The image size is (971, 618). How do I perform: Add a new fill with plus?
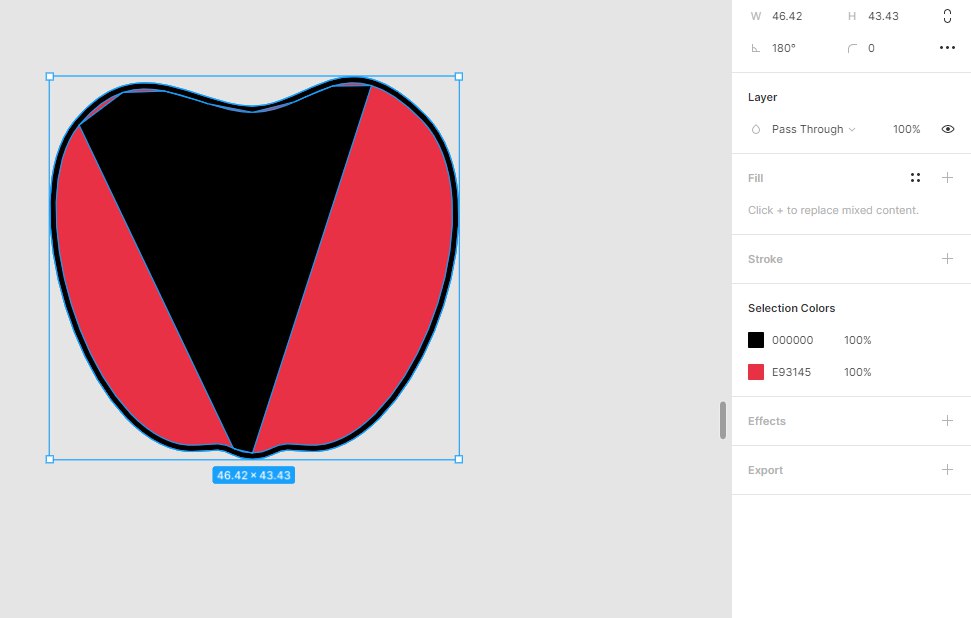(947, 178)
